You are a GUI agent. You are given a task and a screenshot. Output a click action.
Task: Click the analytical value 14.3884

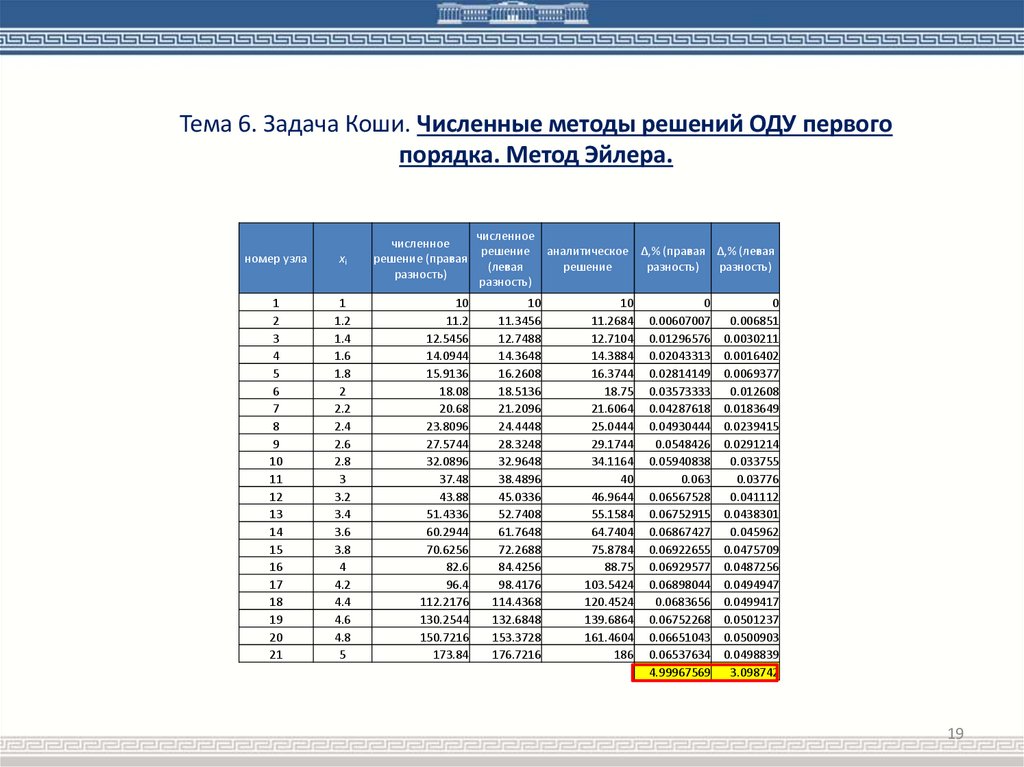588,356
